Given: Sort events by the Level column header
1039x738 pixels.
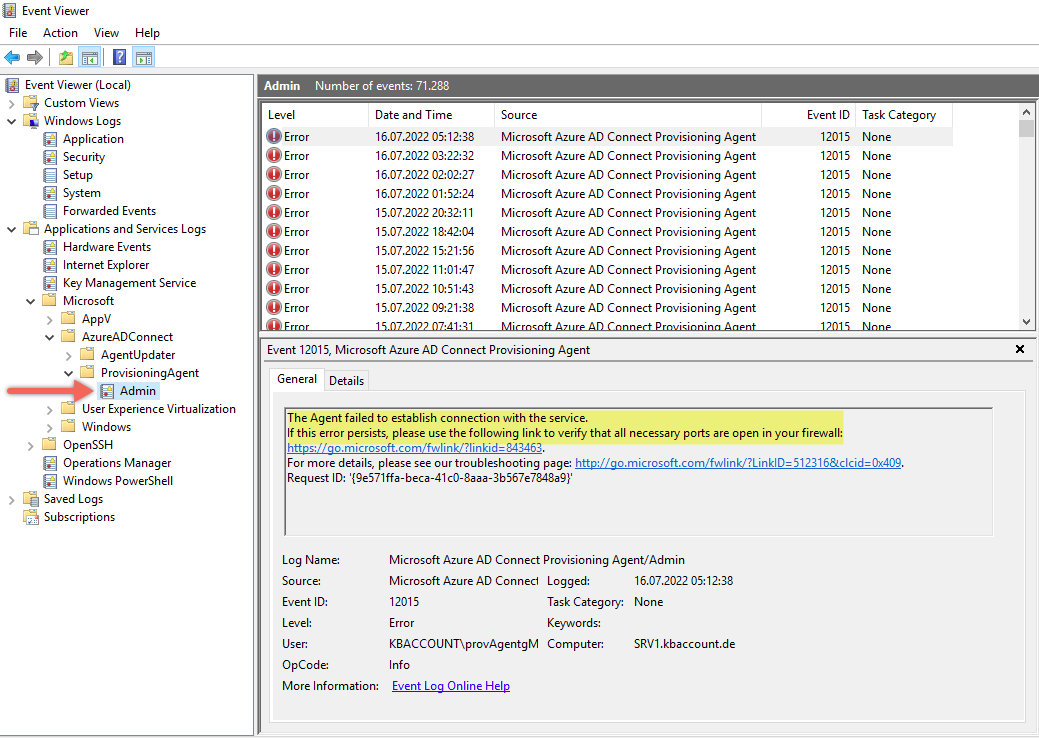Looking at the screenshot, I should (x=315, y=115).
